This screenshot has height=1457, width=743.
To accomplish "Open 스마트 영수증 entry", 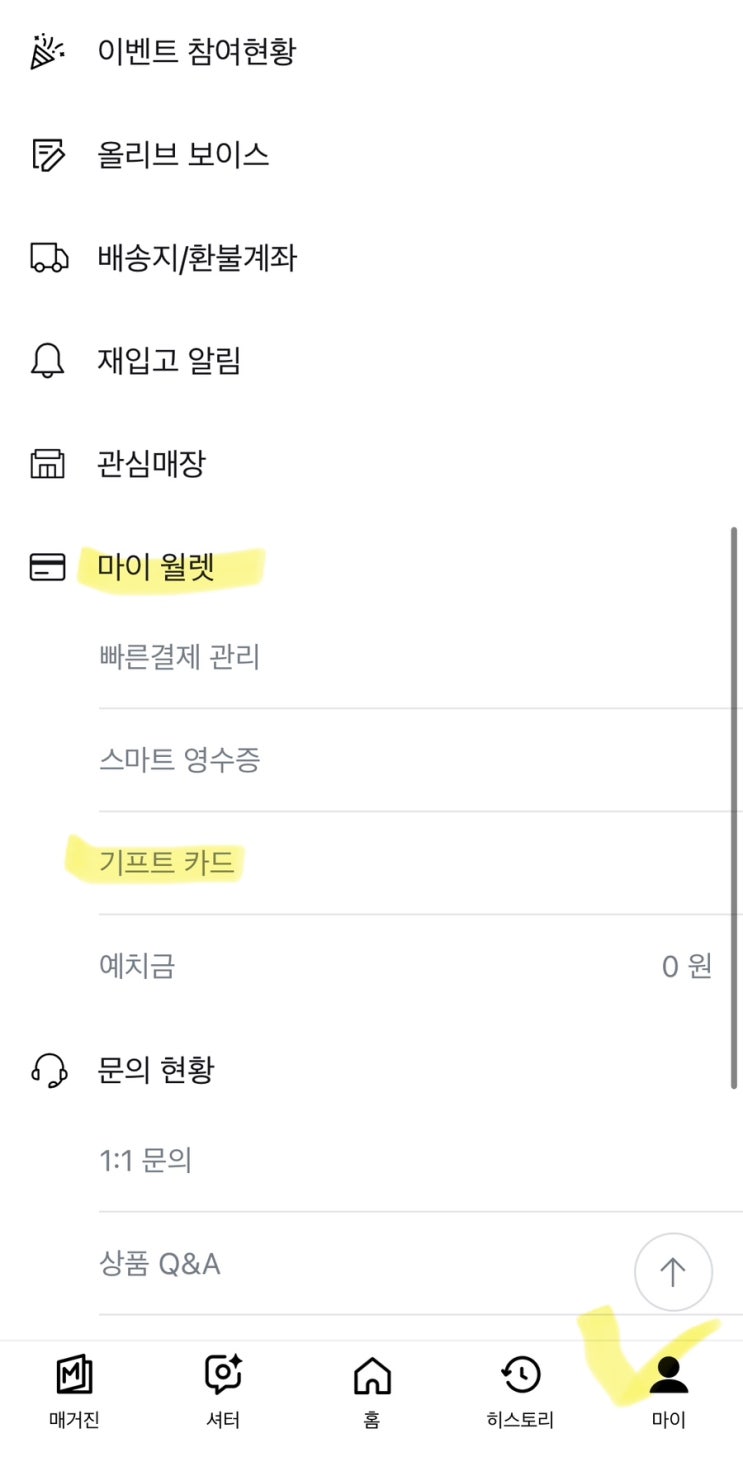I will tap(180, 761).
